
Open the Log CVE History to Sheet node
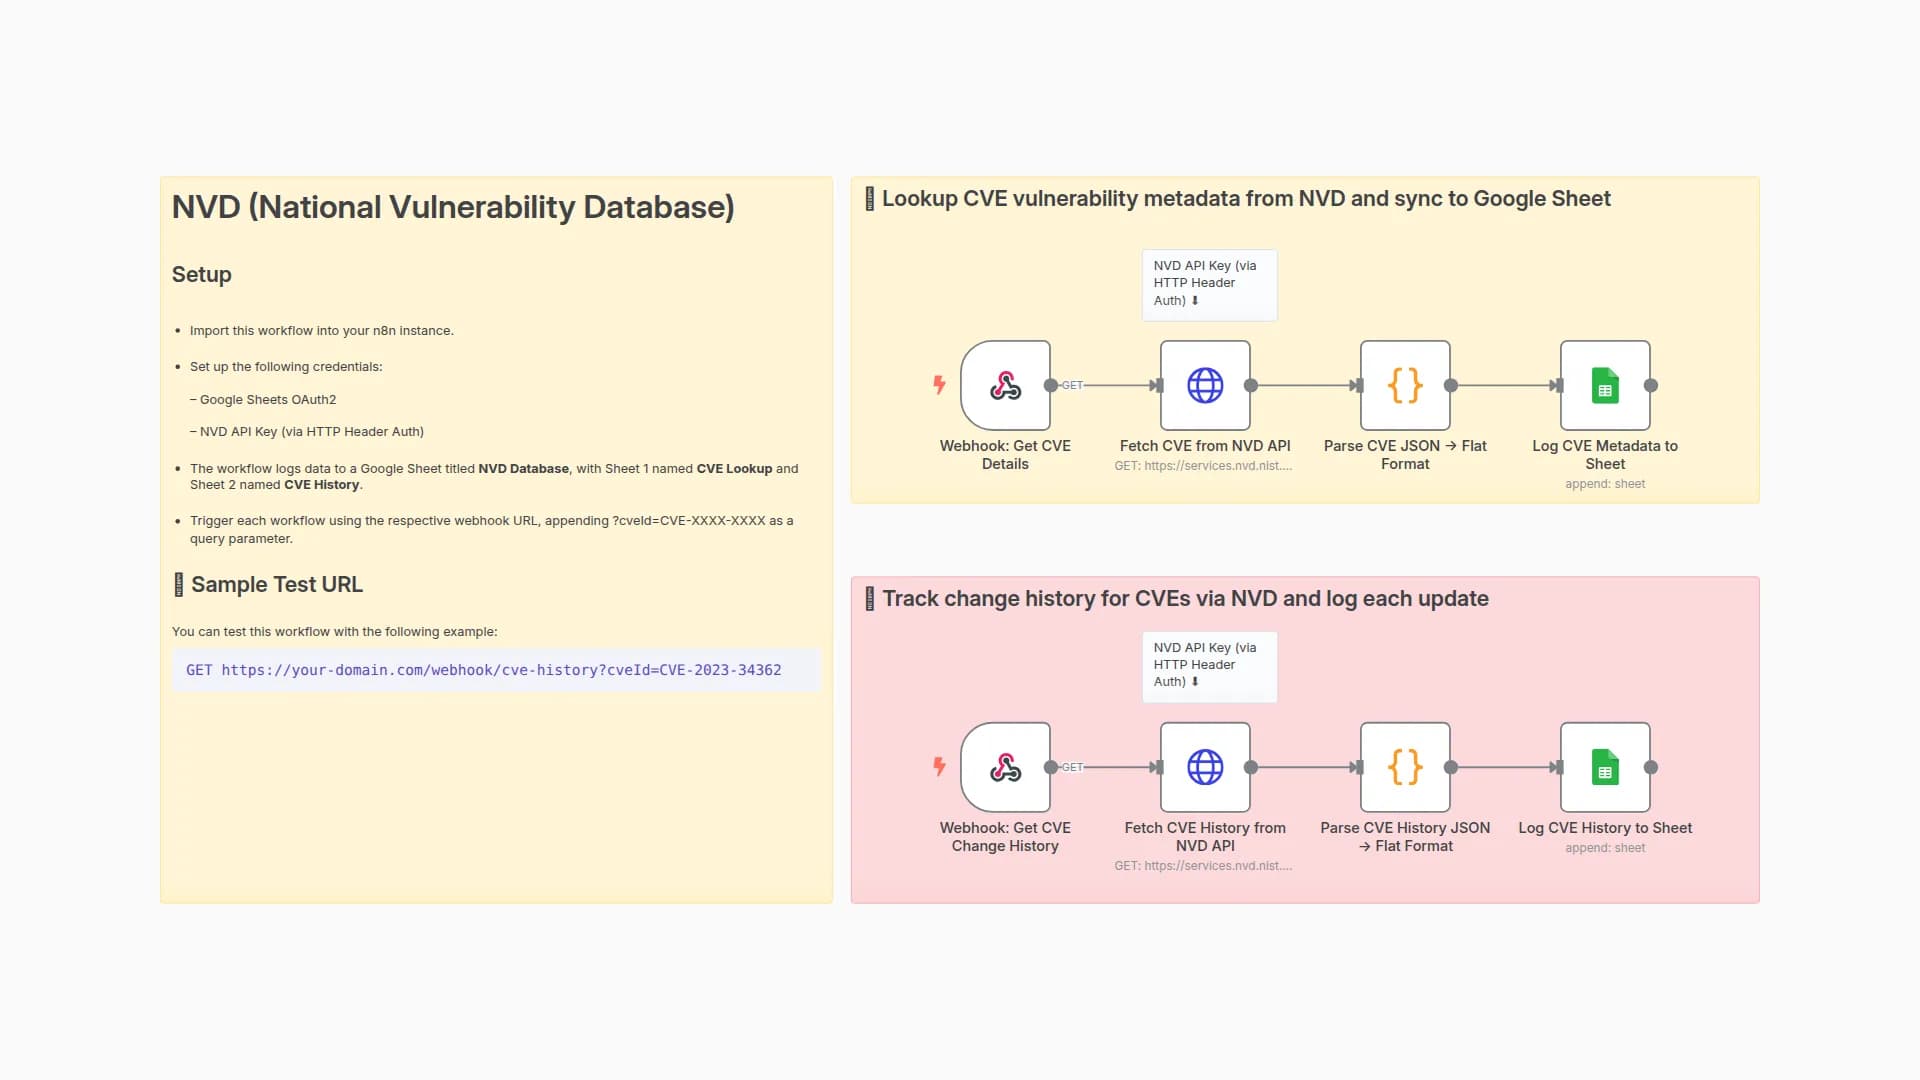click(x=1605, y=767)
